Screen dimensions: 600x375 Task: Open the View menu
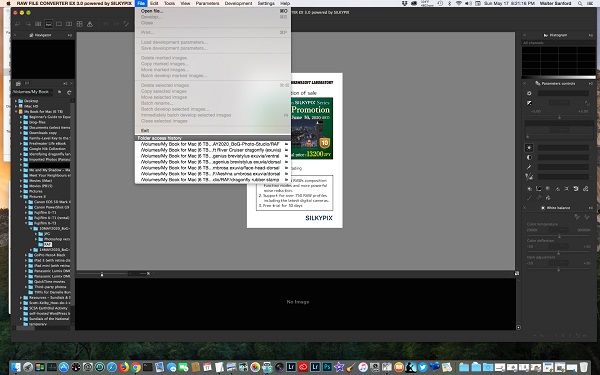[185, 3]
